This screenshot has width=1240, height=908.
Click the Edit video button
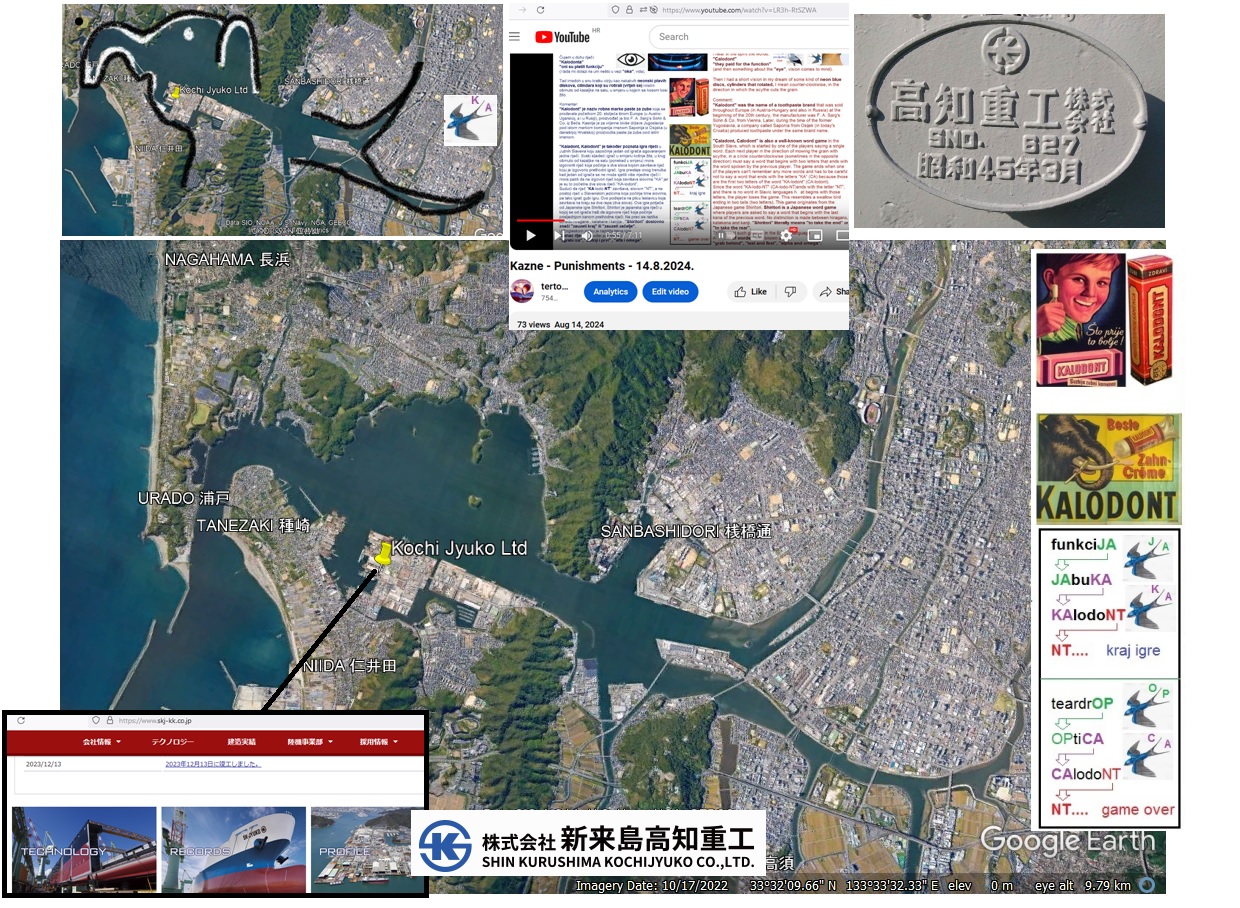point(670,292)
